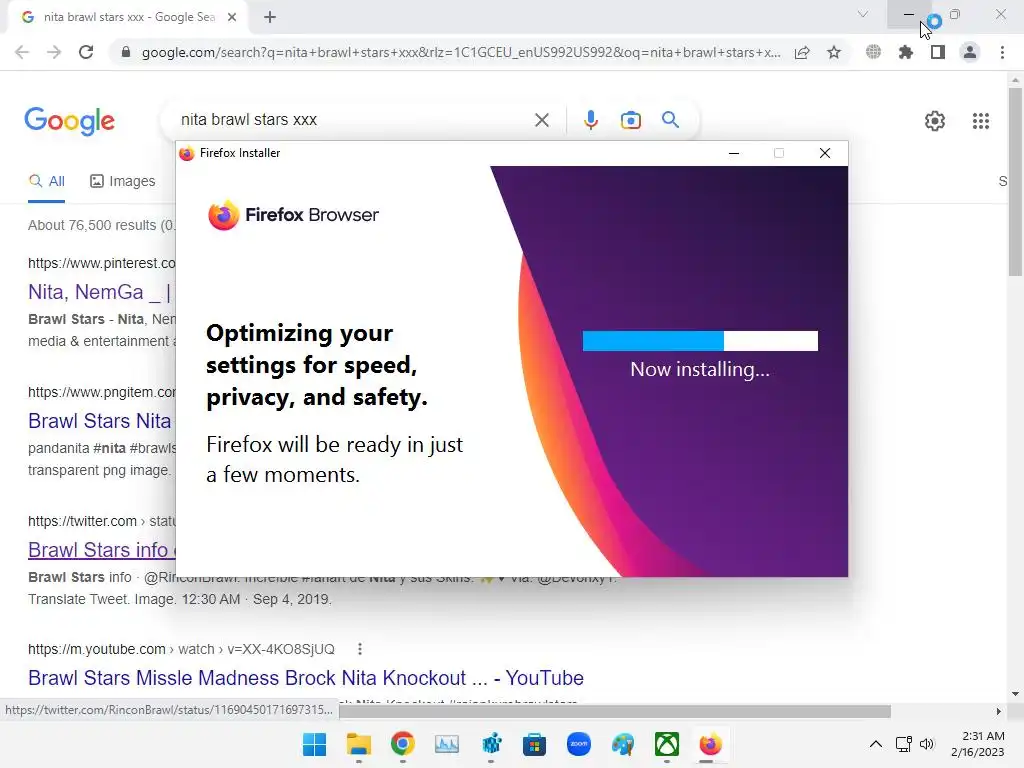
Task: Open File Explorer from taskbar
Action: [x=359, y=744]
